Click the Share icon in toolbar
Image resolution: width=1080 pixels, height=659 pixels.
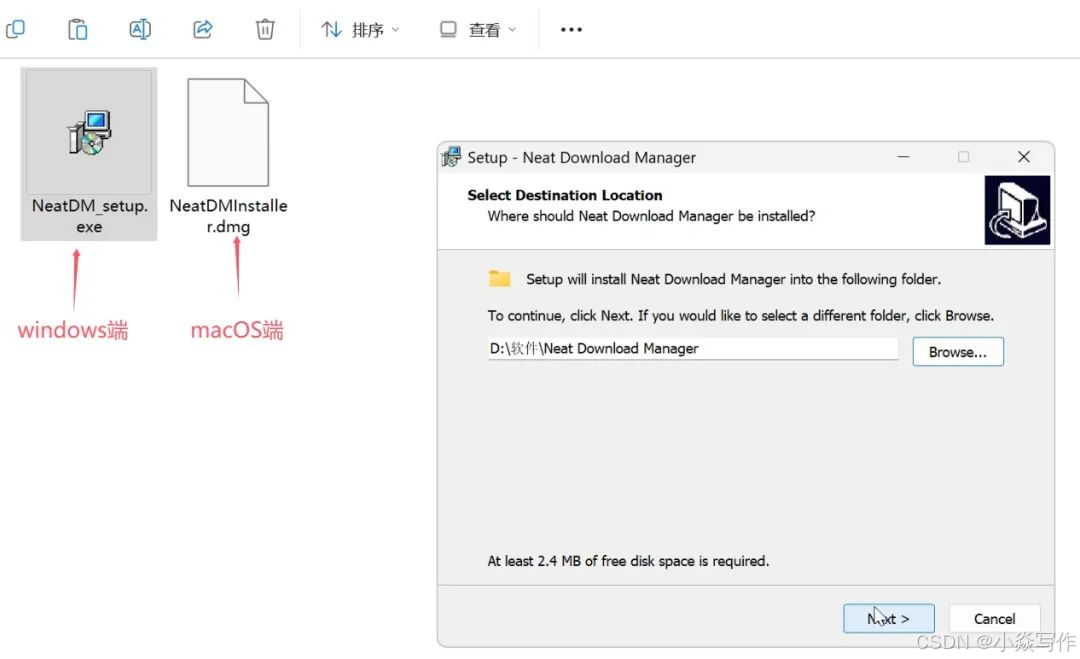[x=202, y=29]
